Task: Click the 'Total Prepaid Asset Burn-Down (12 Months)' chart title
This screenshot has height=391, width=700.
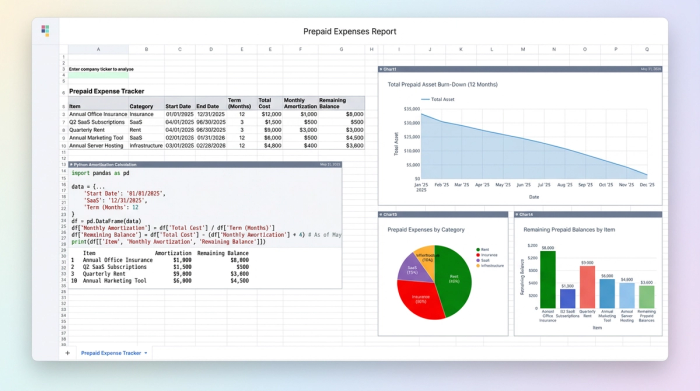Action: click(442, 84)
